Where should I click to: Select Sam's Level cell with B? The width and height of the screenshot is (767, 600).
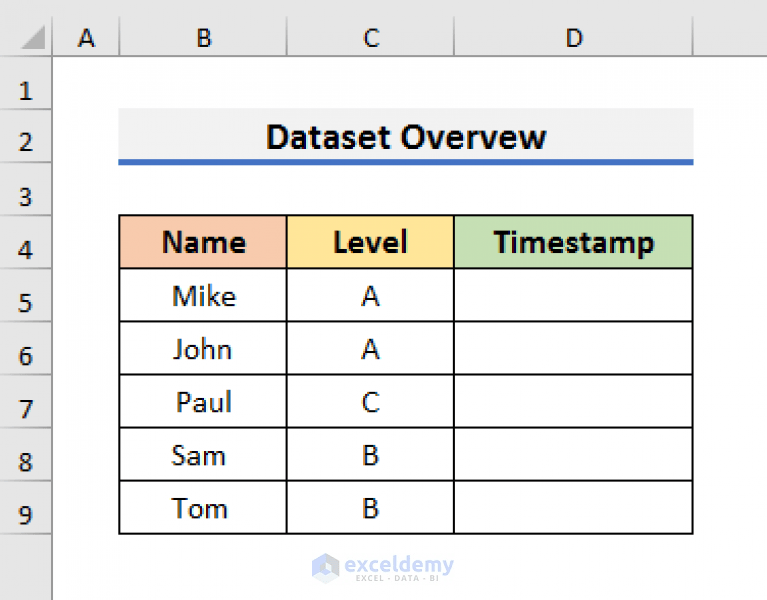click(370, 454)
